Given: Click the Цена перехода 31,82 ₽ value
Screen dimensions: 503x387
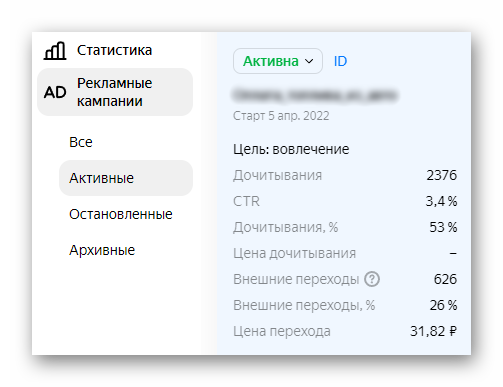Looking at the screenshot, I should coord(433,331).
